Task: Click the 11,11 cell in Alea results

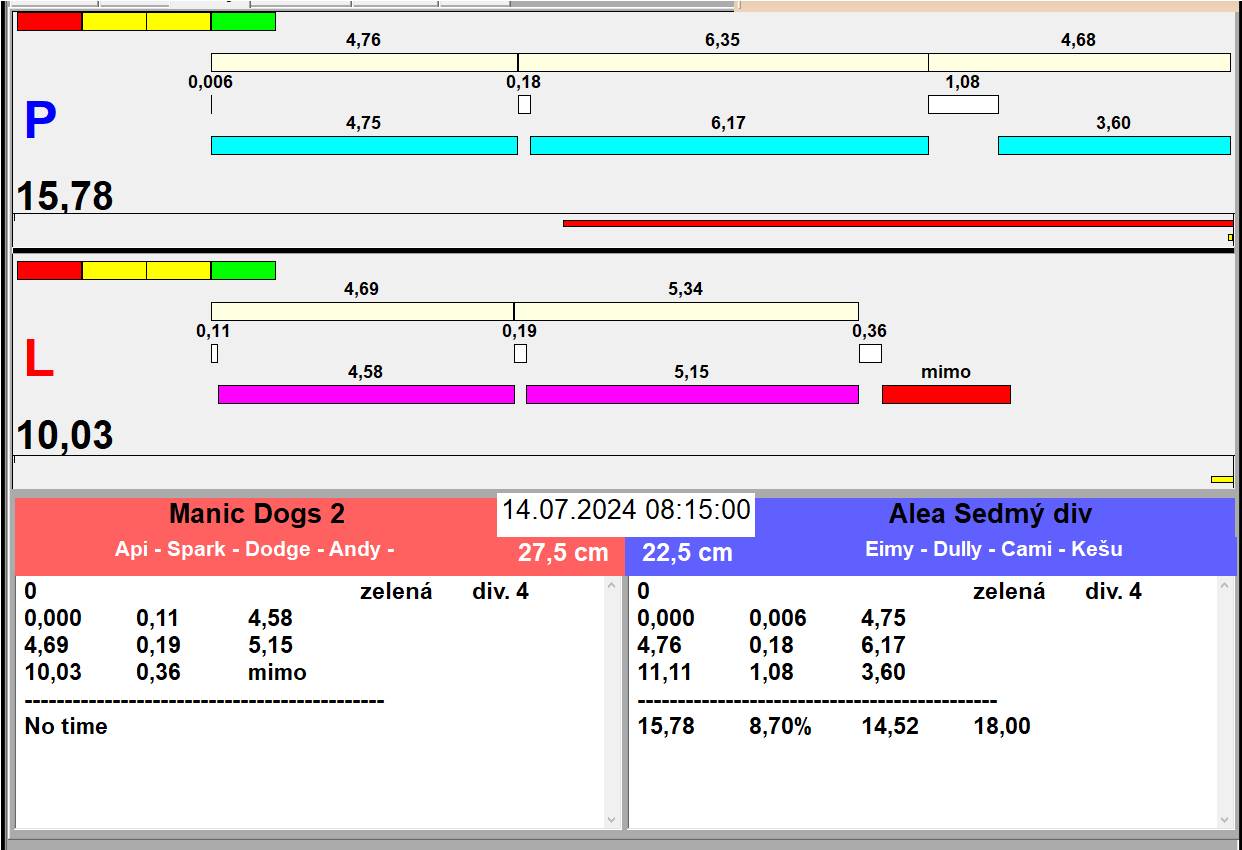Action: [664, 673]
